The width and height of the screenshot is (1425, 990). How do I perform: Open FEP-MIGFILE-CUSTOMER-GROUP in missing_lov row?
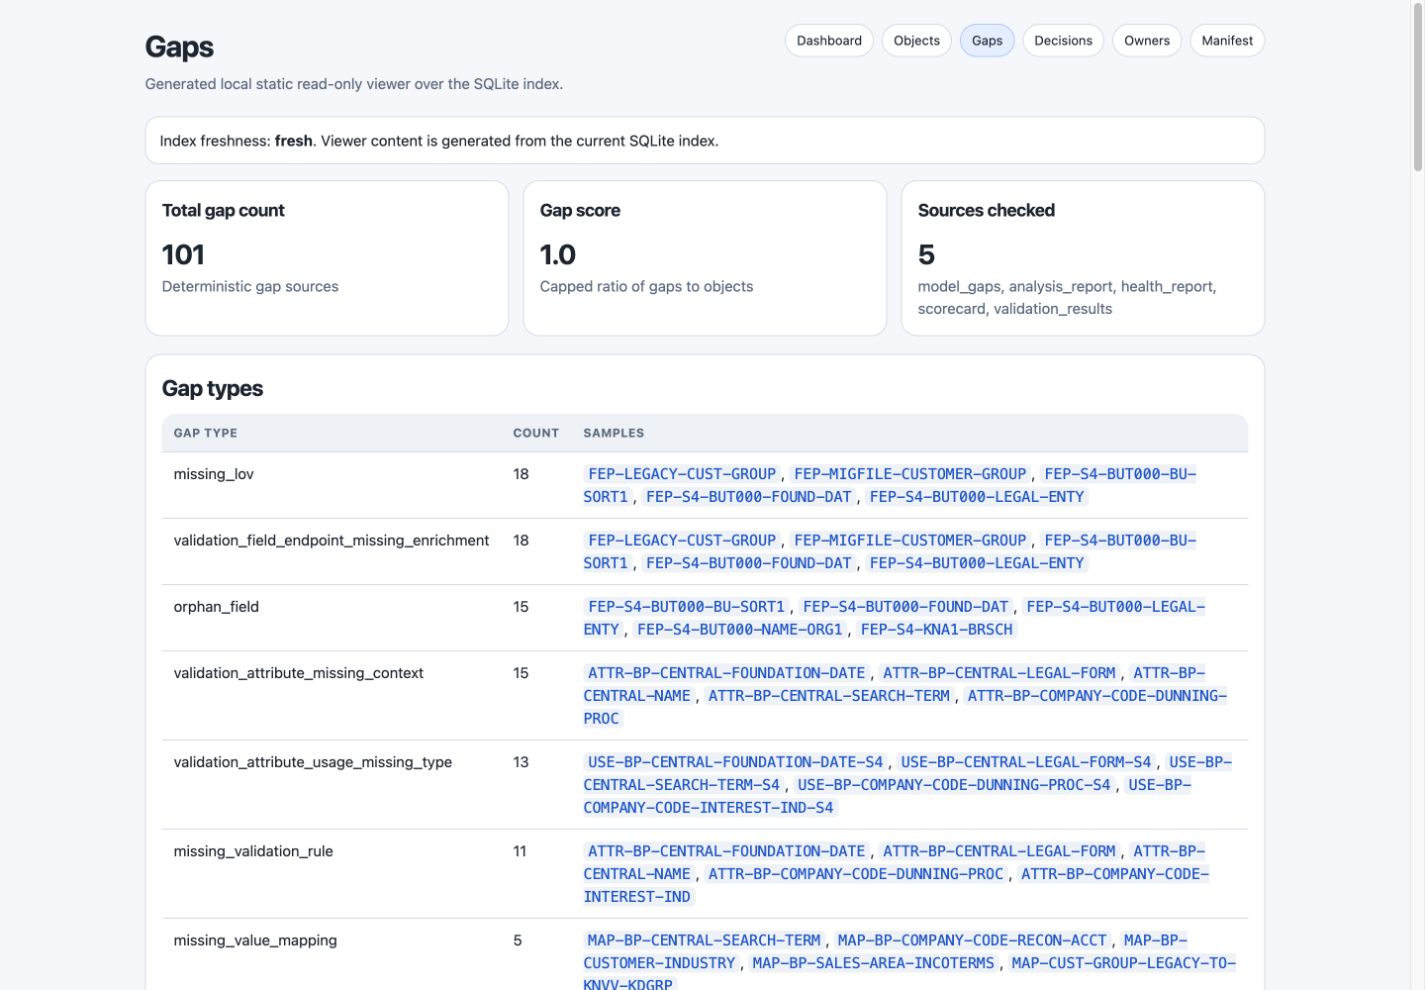coord(910,474)
